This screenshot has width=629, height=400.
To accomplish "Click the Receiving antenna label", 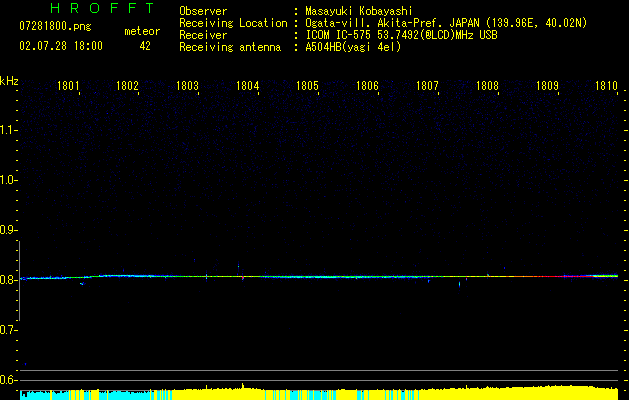I will point(230,47).
